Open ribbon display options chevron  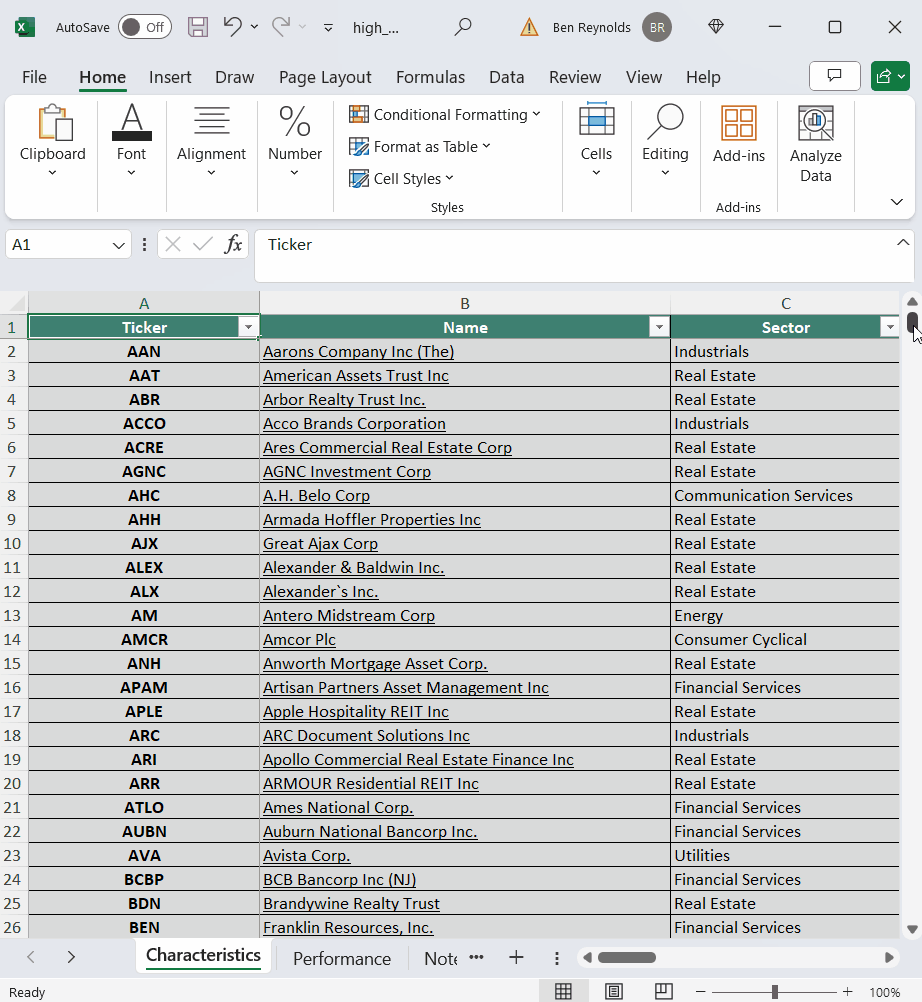pos(896,202)
